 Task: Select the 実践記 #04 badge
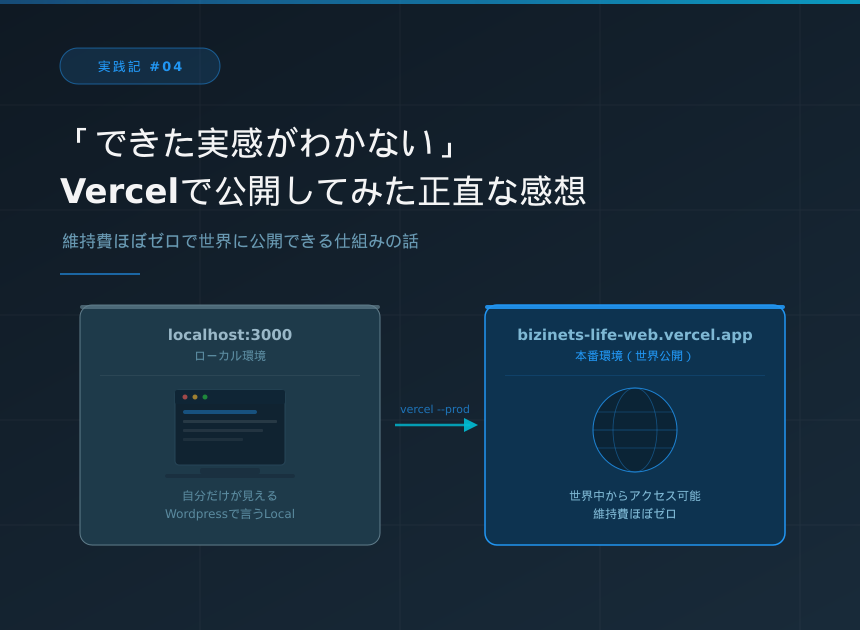pos(140,67)
